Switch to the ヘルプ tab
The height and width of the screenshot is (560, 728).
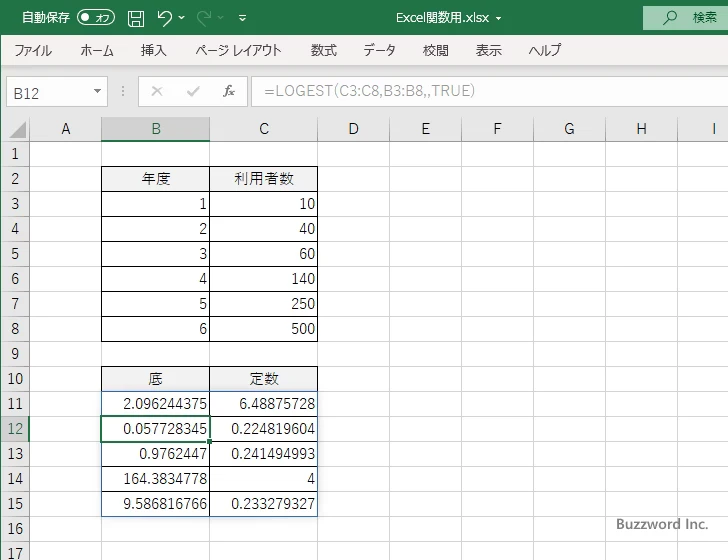pos(545,50)
